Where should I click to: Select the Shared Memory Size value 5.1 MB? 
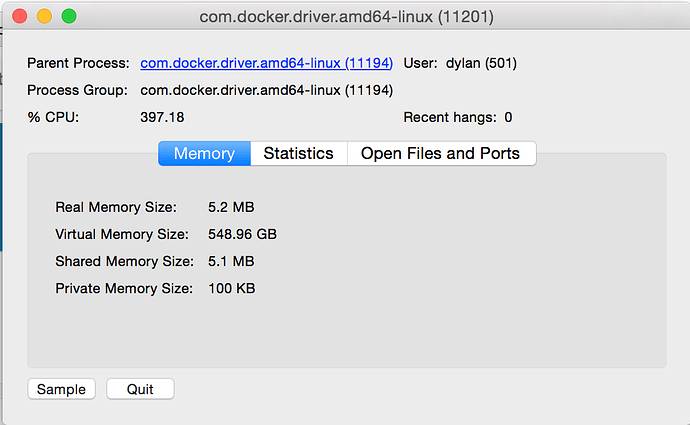point(231,261)
